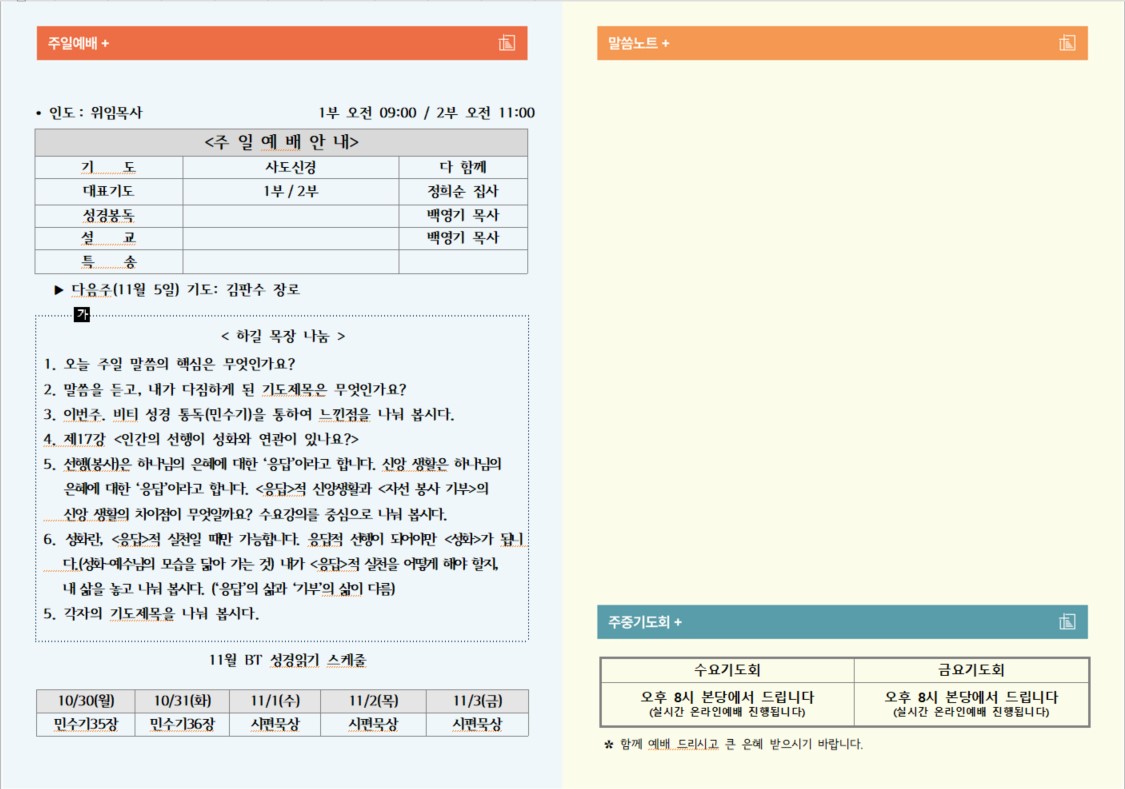Click the 정희순 집사 cell
The image size is (1125, 789).
(x=462, y=191)
